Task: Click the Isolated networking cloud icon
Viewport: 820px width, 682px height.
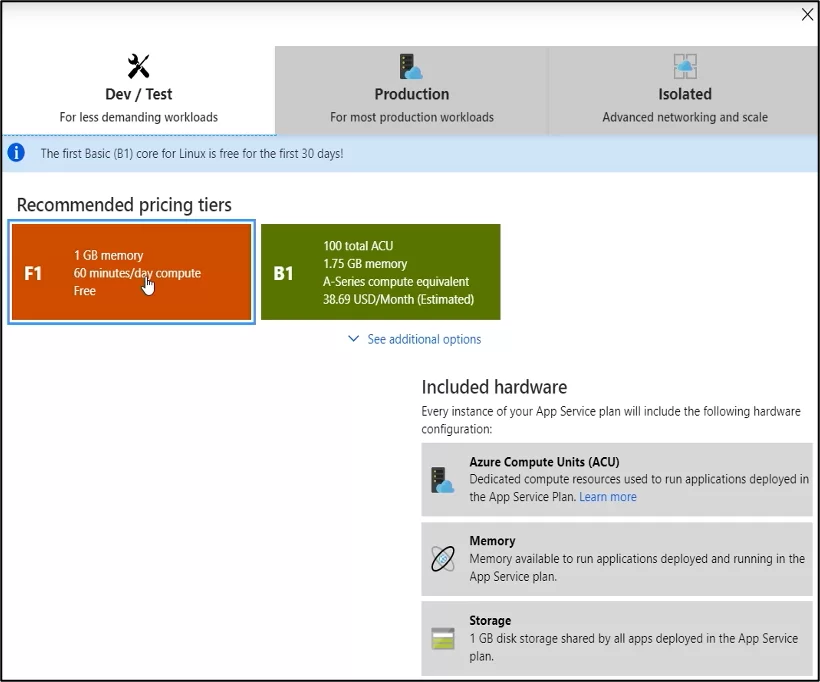Action: (685, 66)
